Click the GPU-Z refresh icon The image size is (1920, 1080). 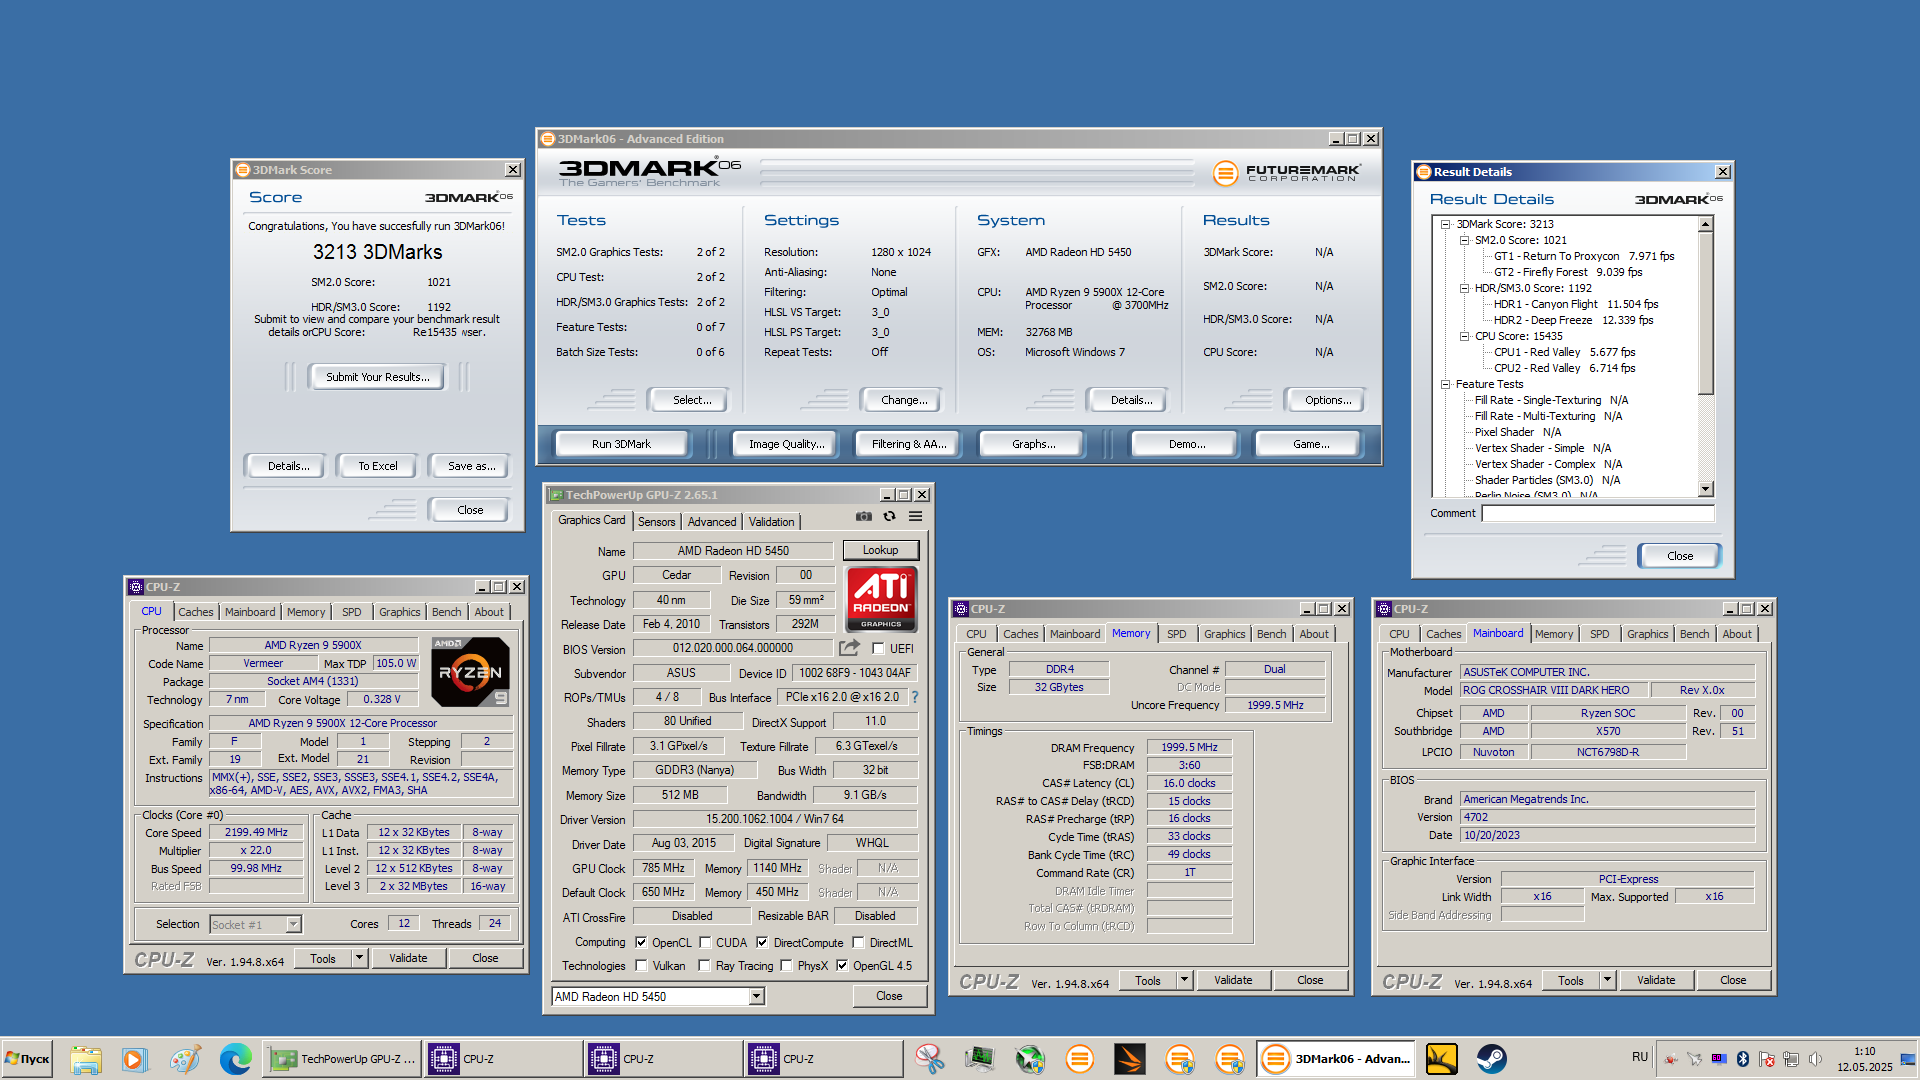(x=889, y=517)
